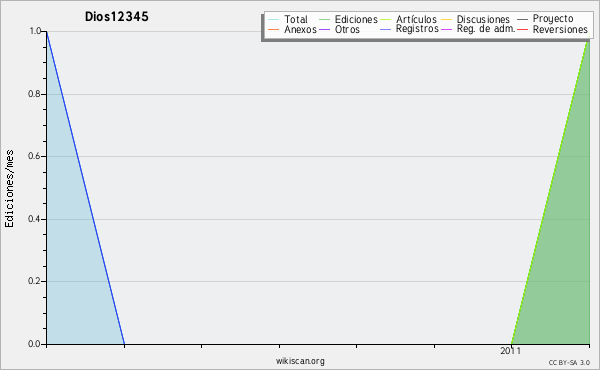The image size is (600, 370).
Task: Click the 0.8 y-axis value
Action: pos(34,94)
